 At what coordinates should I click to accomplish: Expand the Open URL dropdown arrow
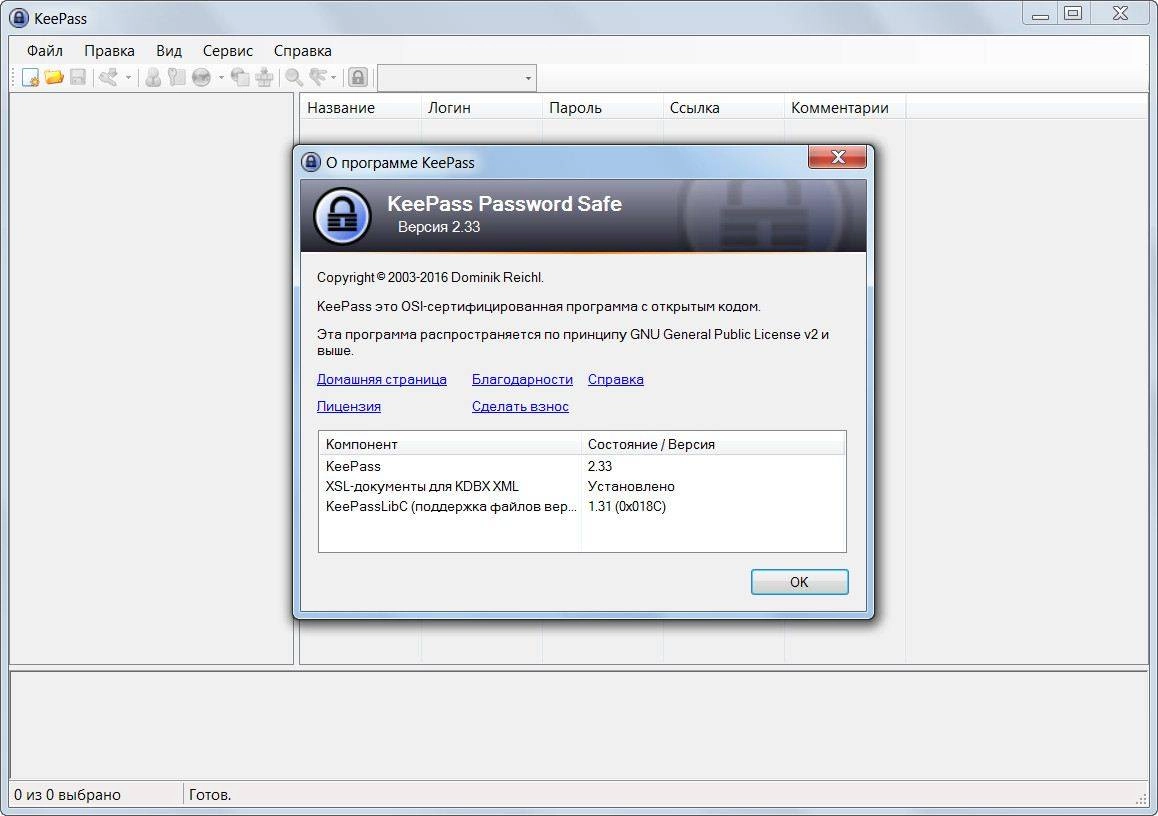tap(221, 77)
